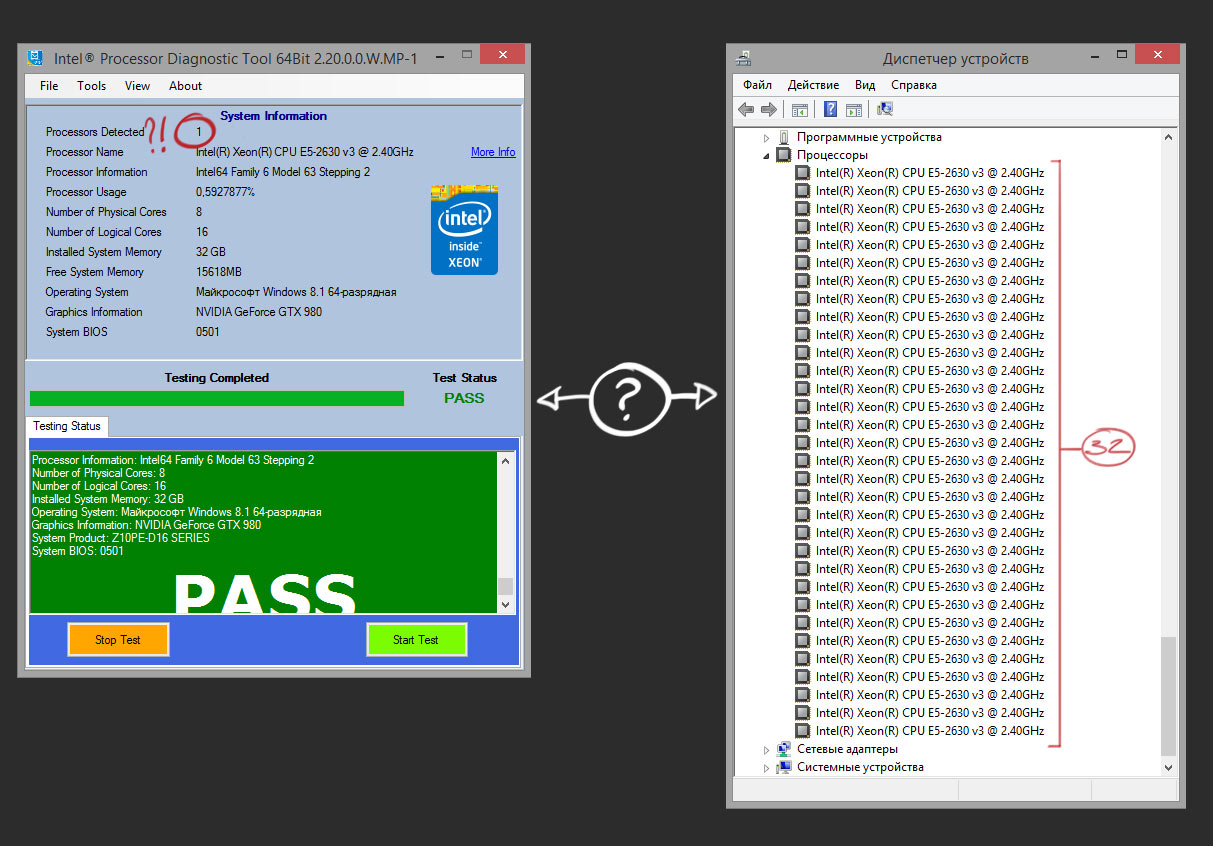Toggle the action pane toolbar icon
This screenshot has height=846, width=1213.
[x=853, y=109]
